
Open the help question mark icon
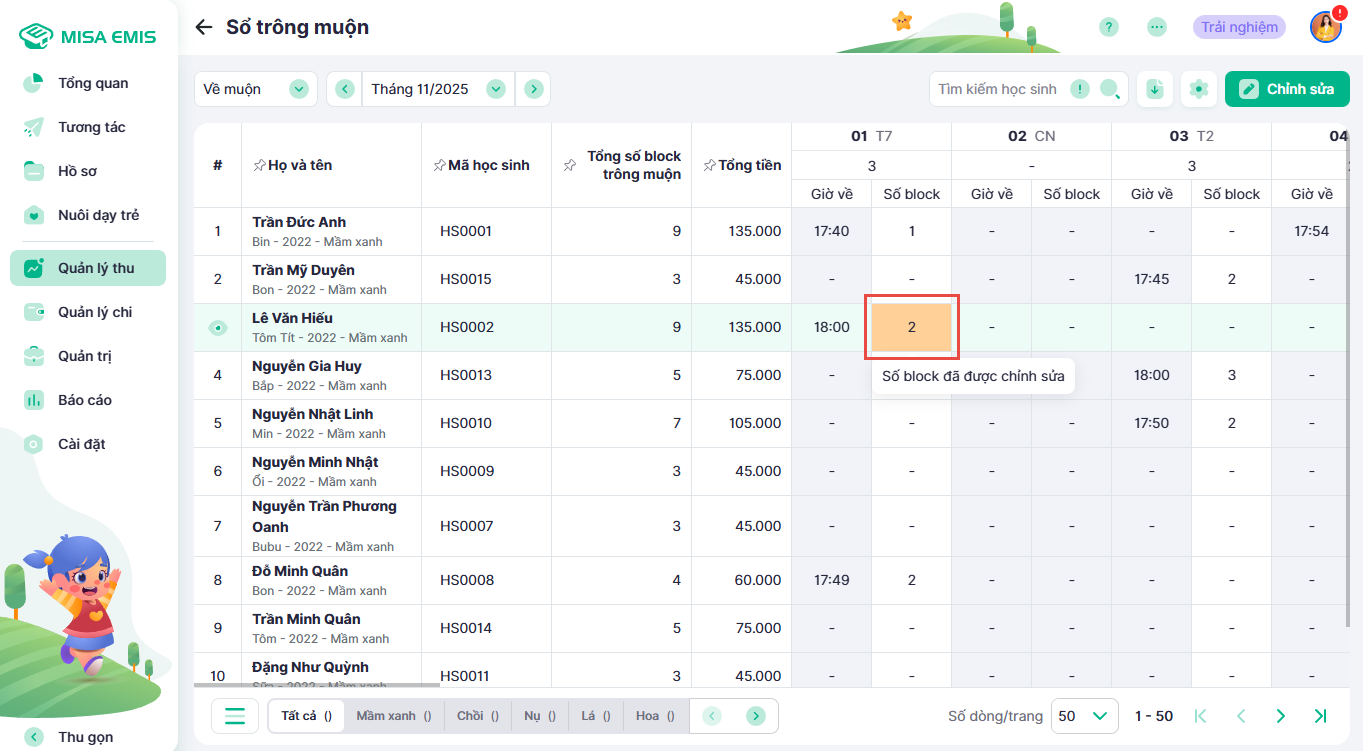click(1108, 27)
